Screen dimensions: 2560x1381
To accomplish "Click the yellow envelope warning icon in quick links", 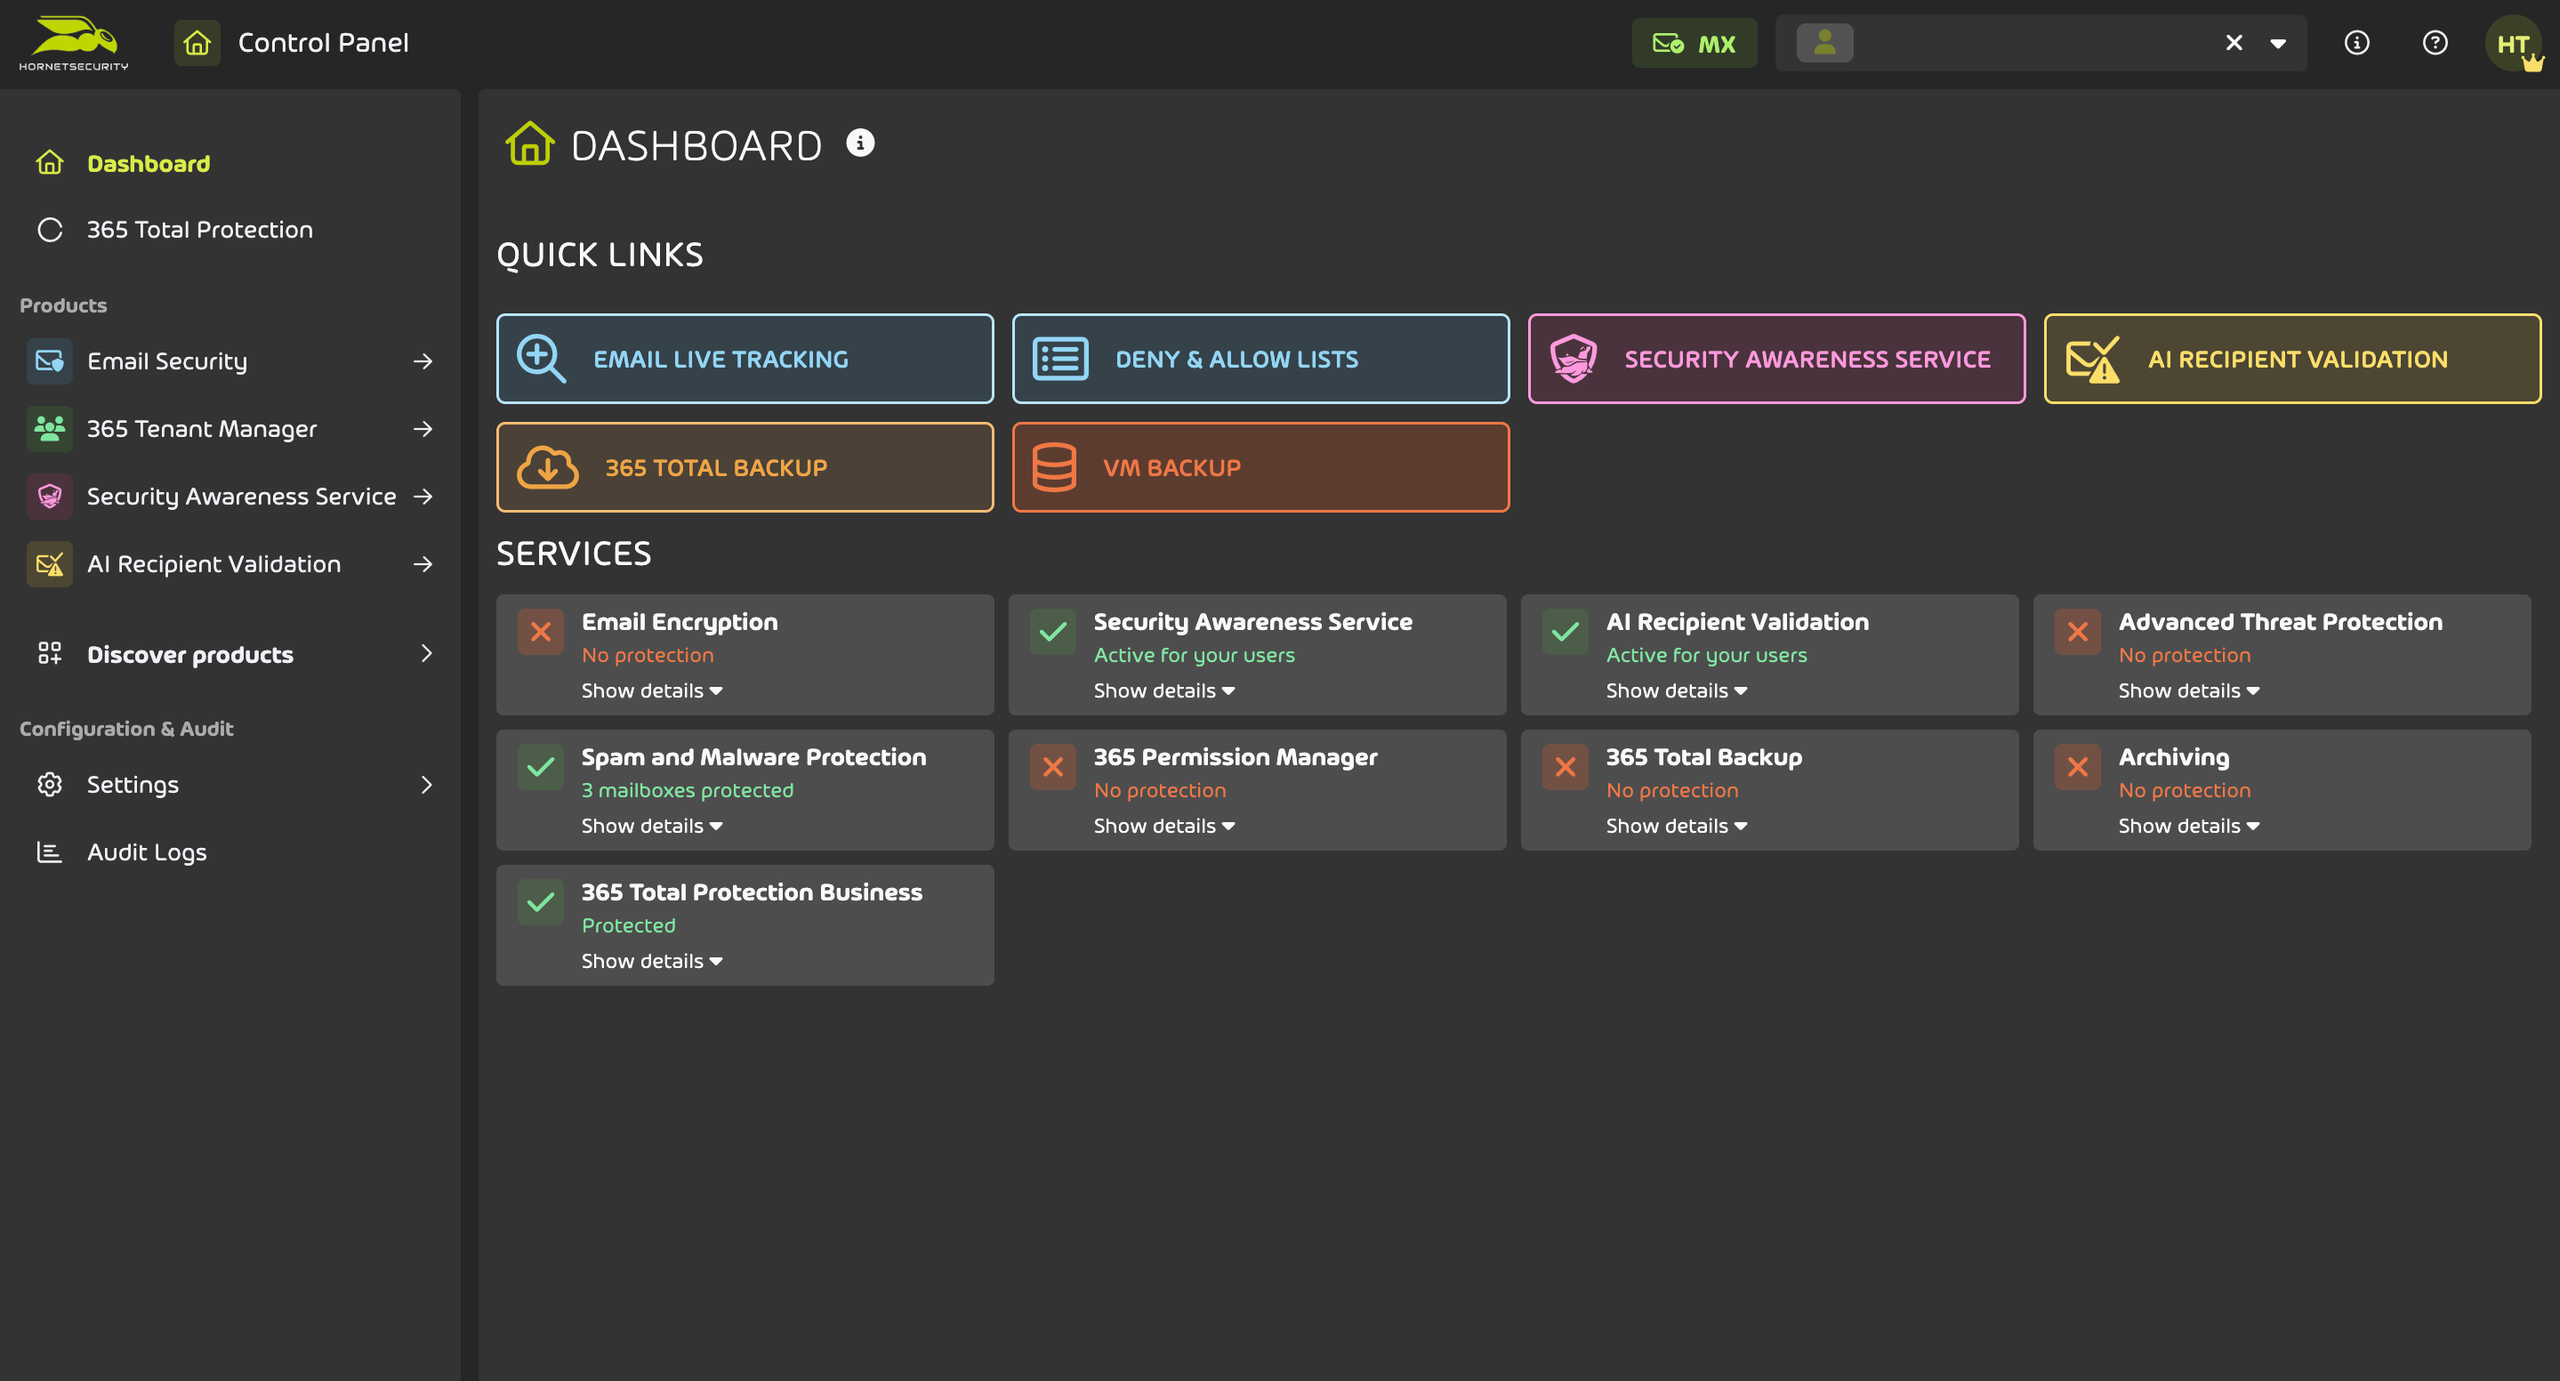I will (2093, 360).
